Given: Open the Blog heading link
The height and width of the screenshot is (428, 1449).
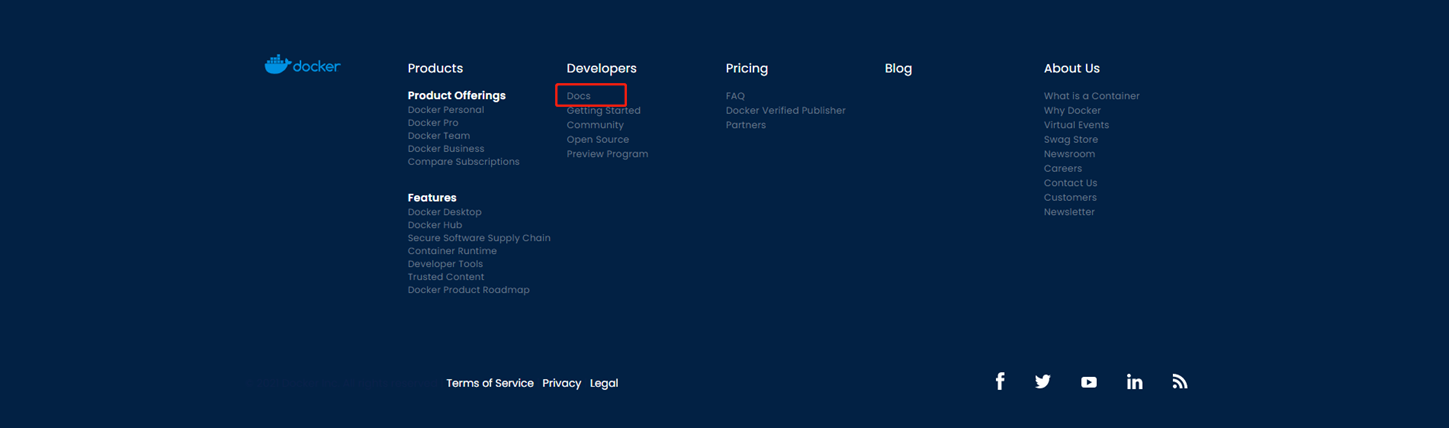Looking at the screenshot, I should tap(898, 68).
